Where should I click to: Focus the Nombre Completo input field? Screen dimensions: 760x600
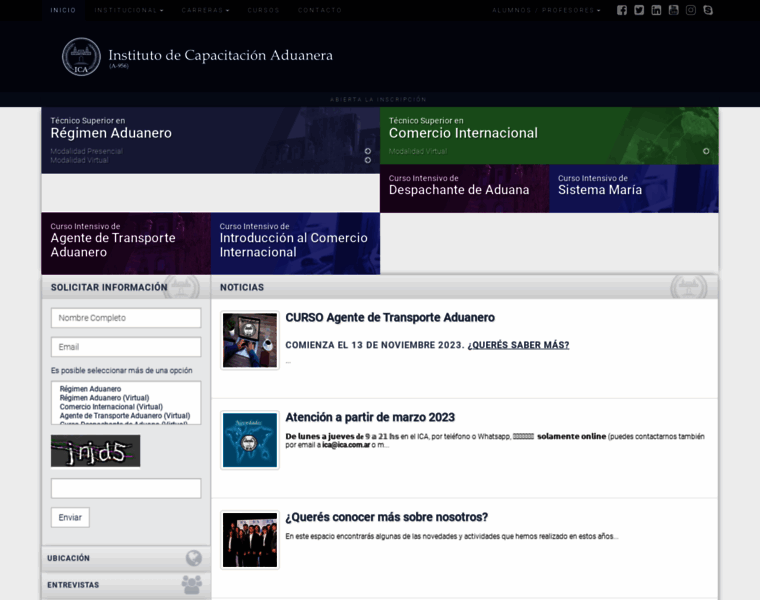pyautogui.click(x=126, y=318)
